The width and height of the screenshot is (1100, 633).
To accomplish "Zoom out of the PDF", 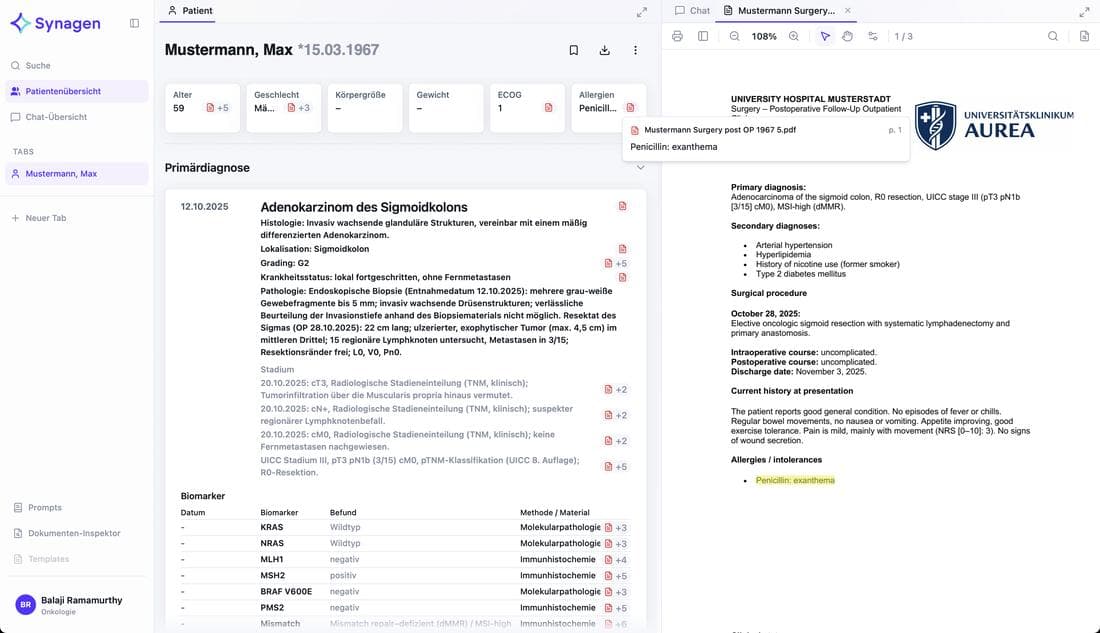I will click(735, 36).
